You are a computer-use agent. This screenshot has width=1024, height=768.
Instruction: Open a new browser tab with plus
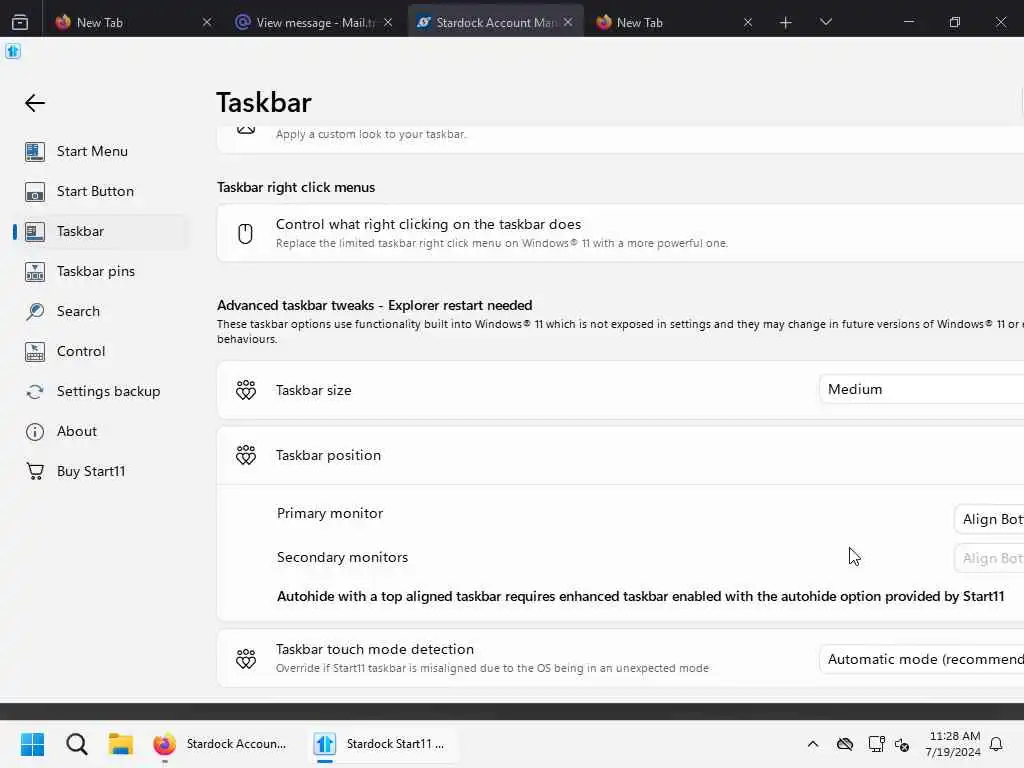[786, 23]
